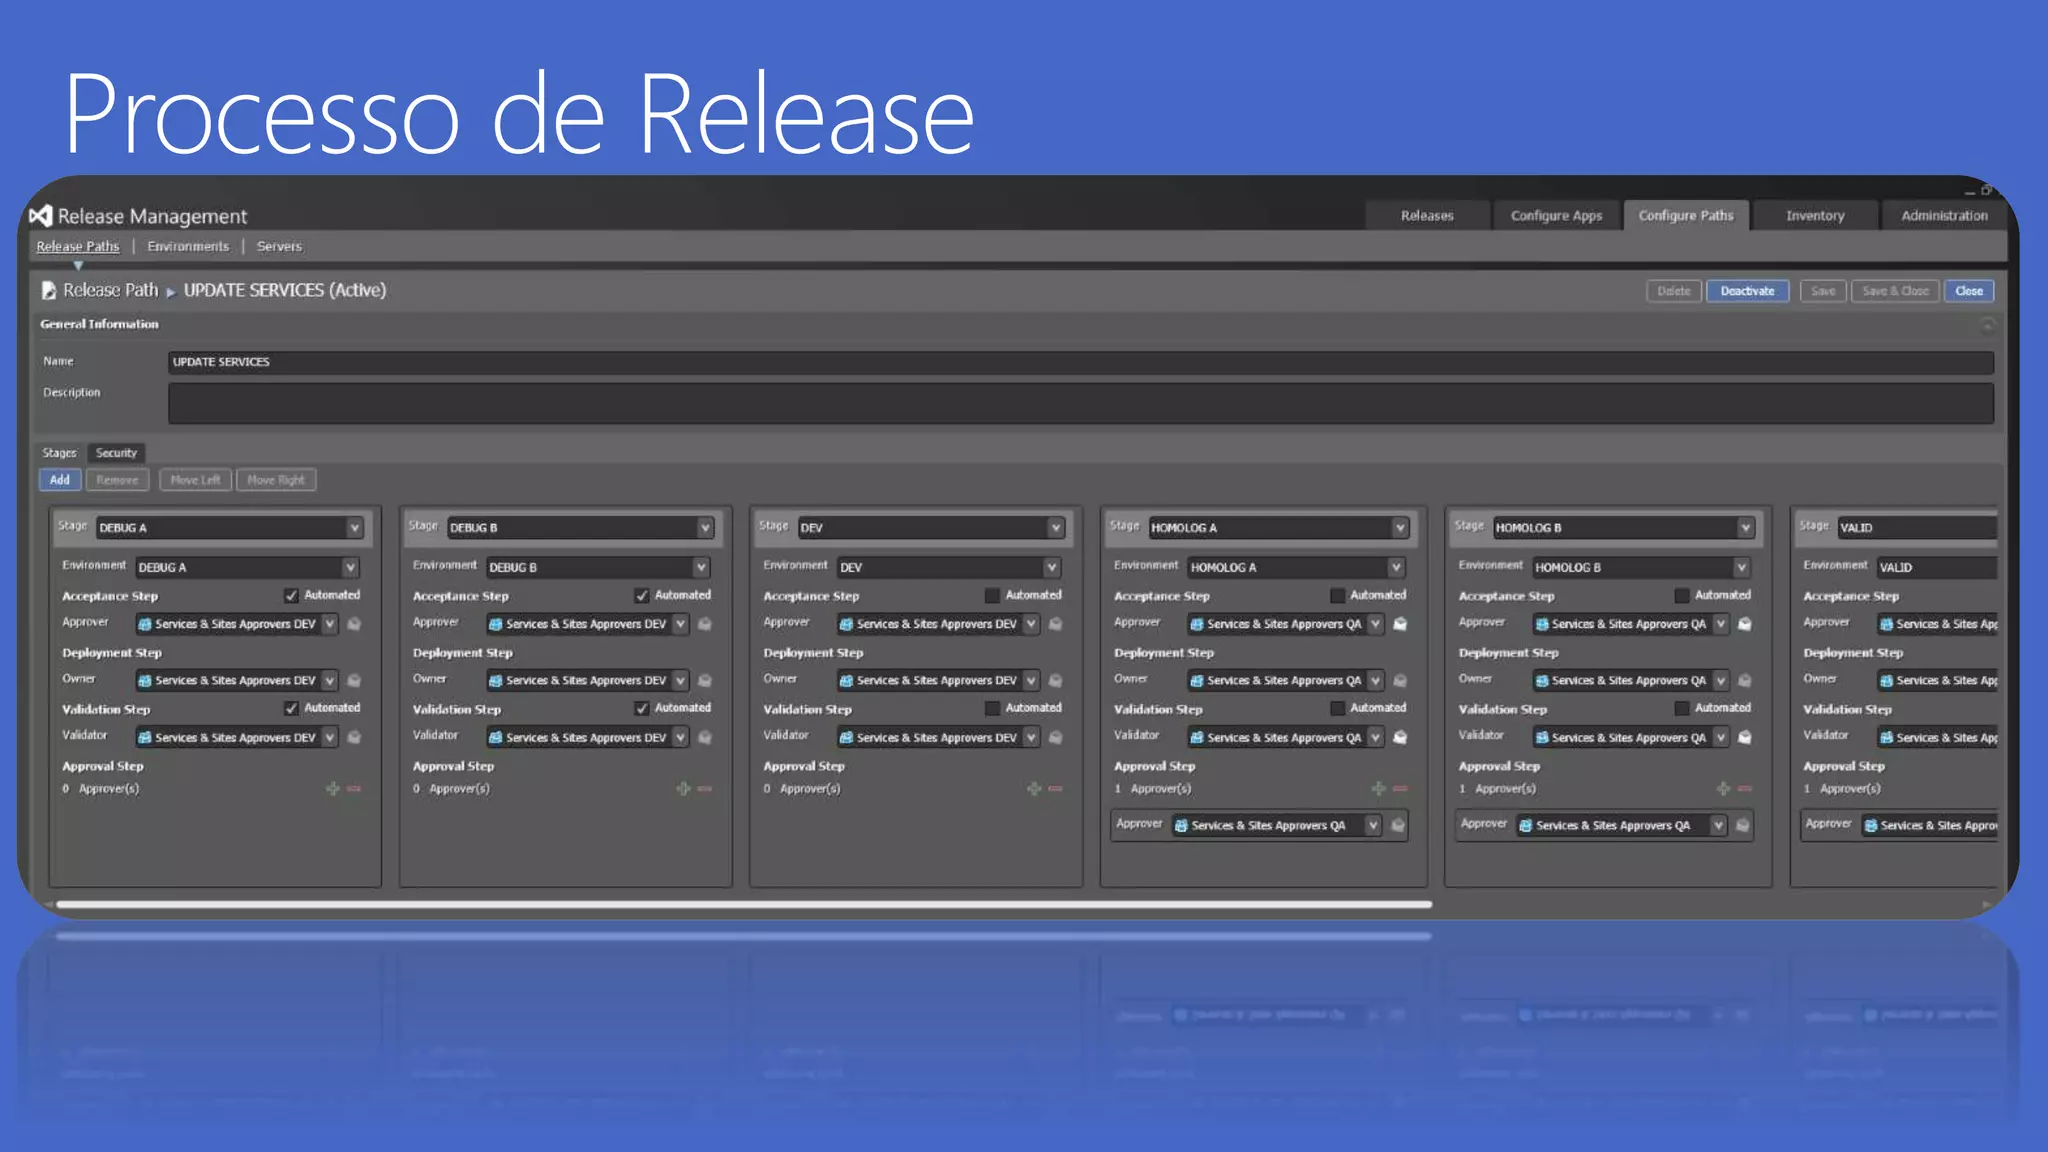Click the Add stage button
This screenshot has width=2048, height=1152.
[x=60, y=480]
